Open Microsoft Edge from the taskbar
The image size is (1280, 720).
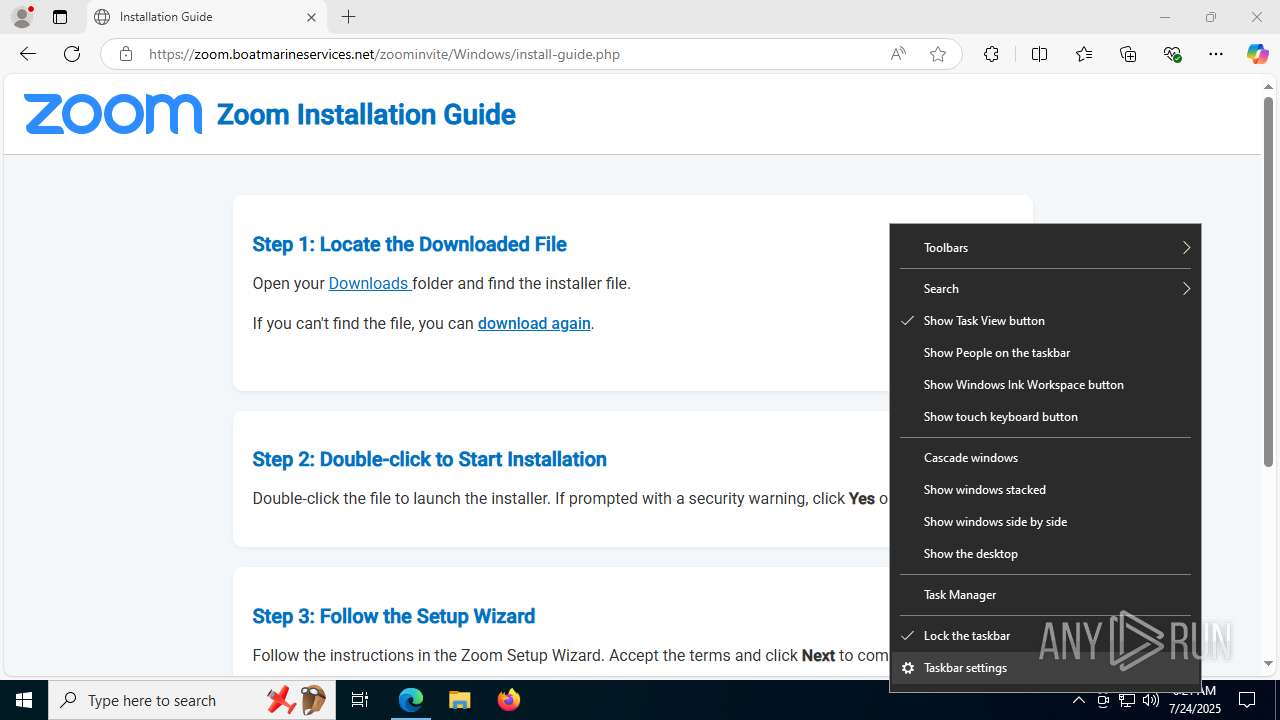tap(411, 700)
